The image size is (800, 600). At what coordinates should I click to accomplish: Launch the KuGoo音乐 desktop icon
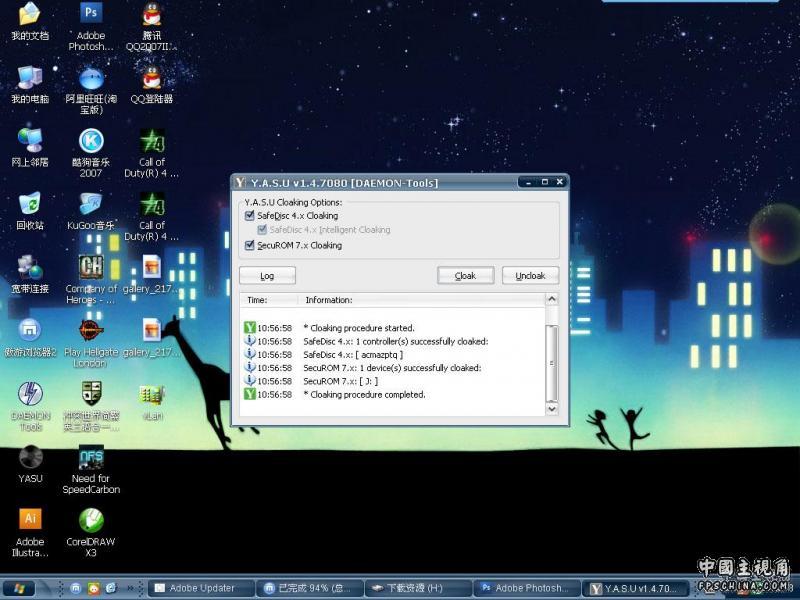(x=91, y=204)
